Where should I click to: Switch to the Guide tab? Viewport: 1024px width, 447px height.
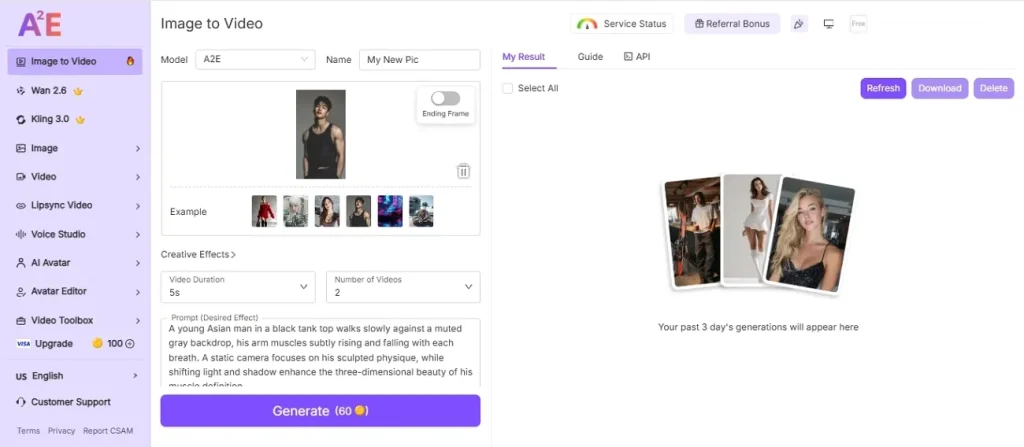pyautogui.click(x=590, y=57)
